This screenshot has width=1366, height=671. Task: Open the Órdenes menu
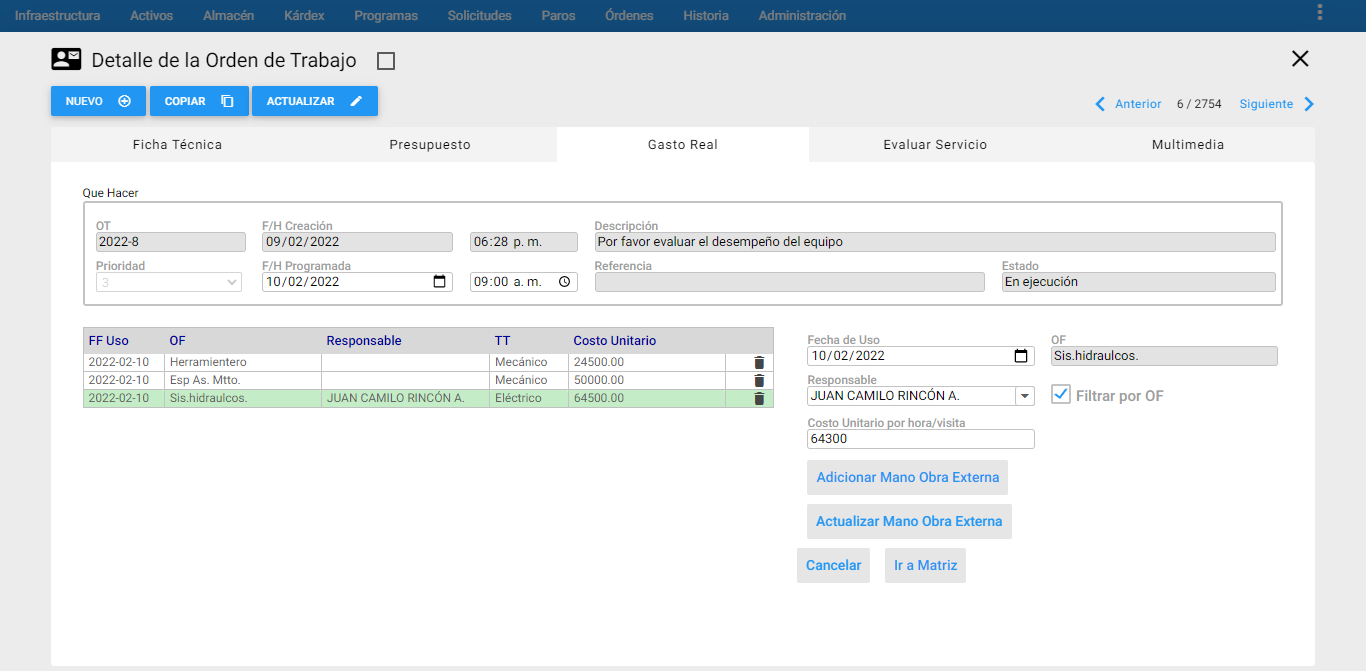pos(629,16)
